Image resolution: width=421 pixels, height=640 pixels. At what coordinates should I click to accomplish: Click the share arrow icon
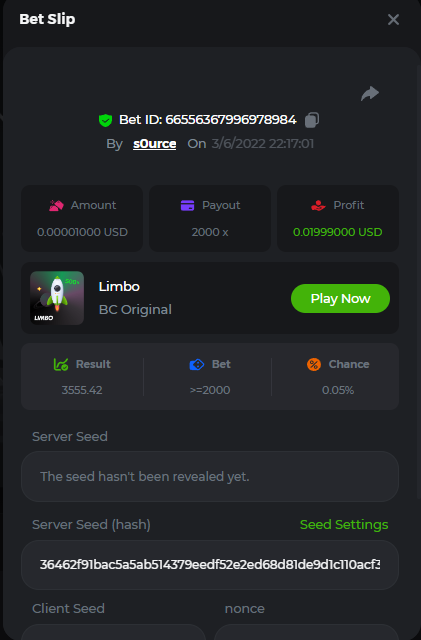[x=370, y=93]
